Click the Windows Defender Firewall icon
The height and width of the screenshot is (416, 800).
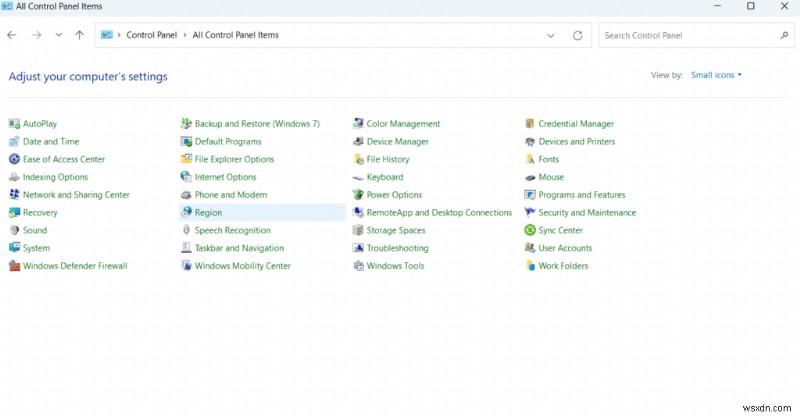pos(14,266)
